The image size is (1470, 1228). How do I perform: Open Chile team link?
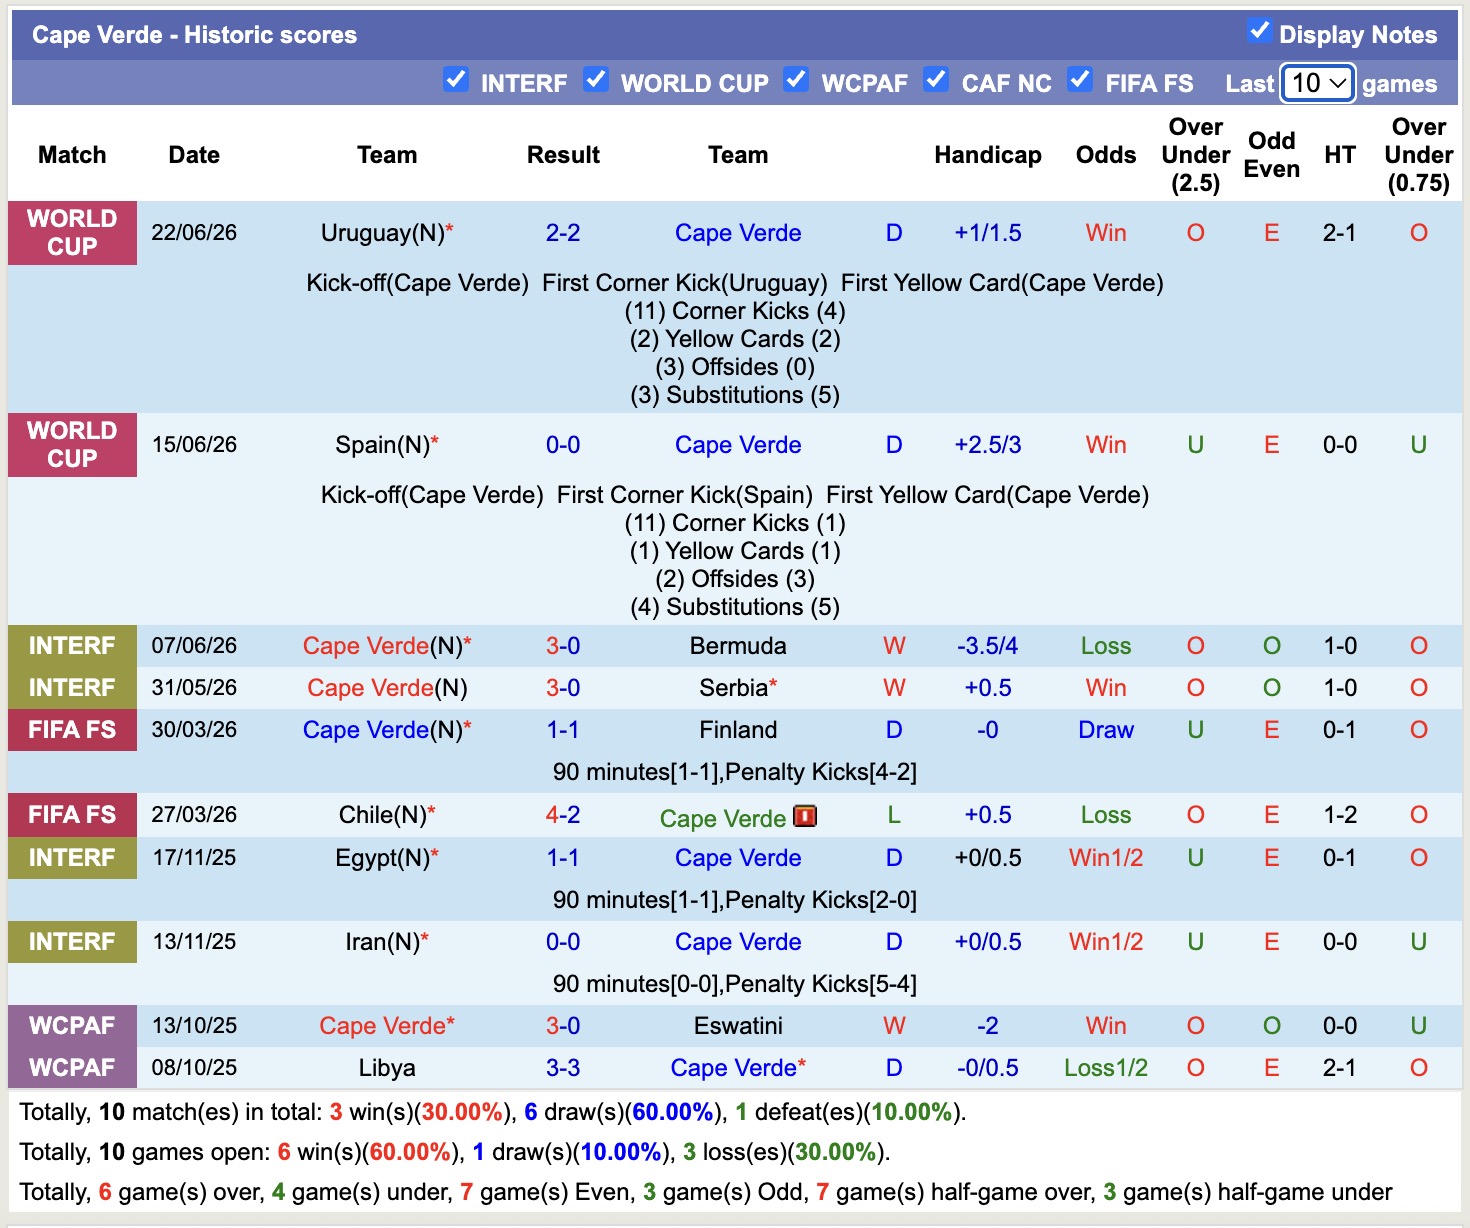[x=382, y=815]
